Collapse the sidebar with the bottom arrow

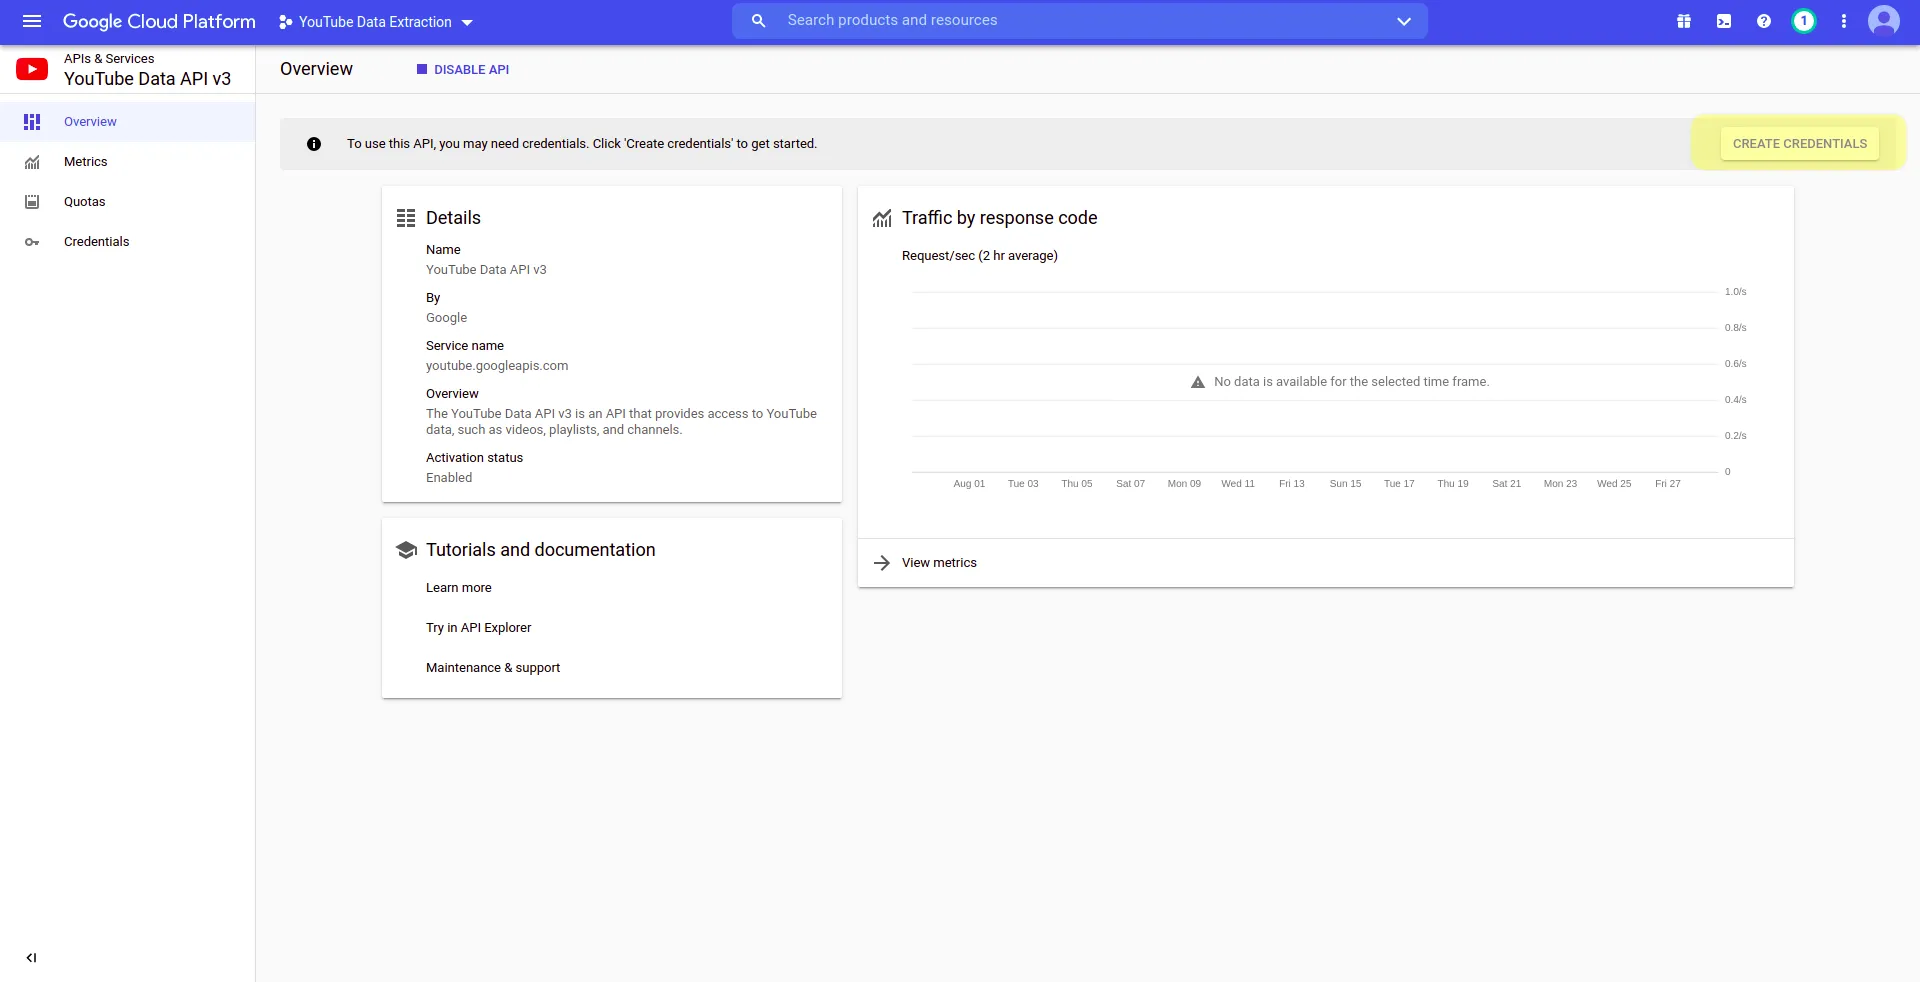[x=32, y=958]
